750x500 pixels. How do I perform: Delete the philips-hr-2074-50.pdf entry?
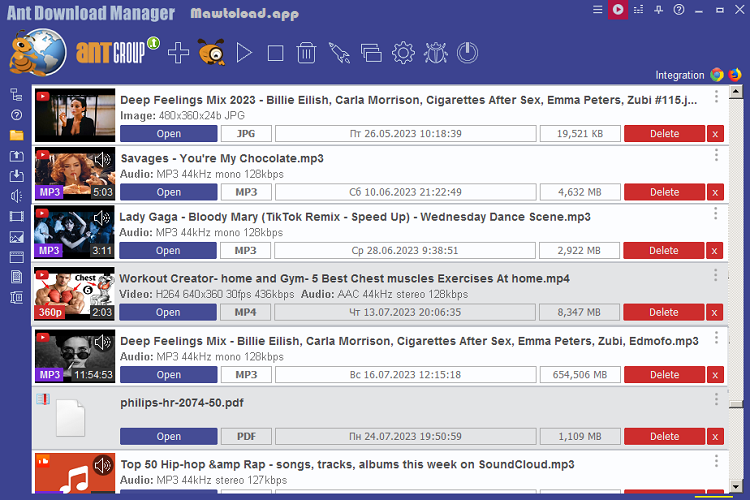[664, 436]
